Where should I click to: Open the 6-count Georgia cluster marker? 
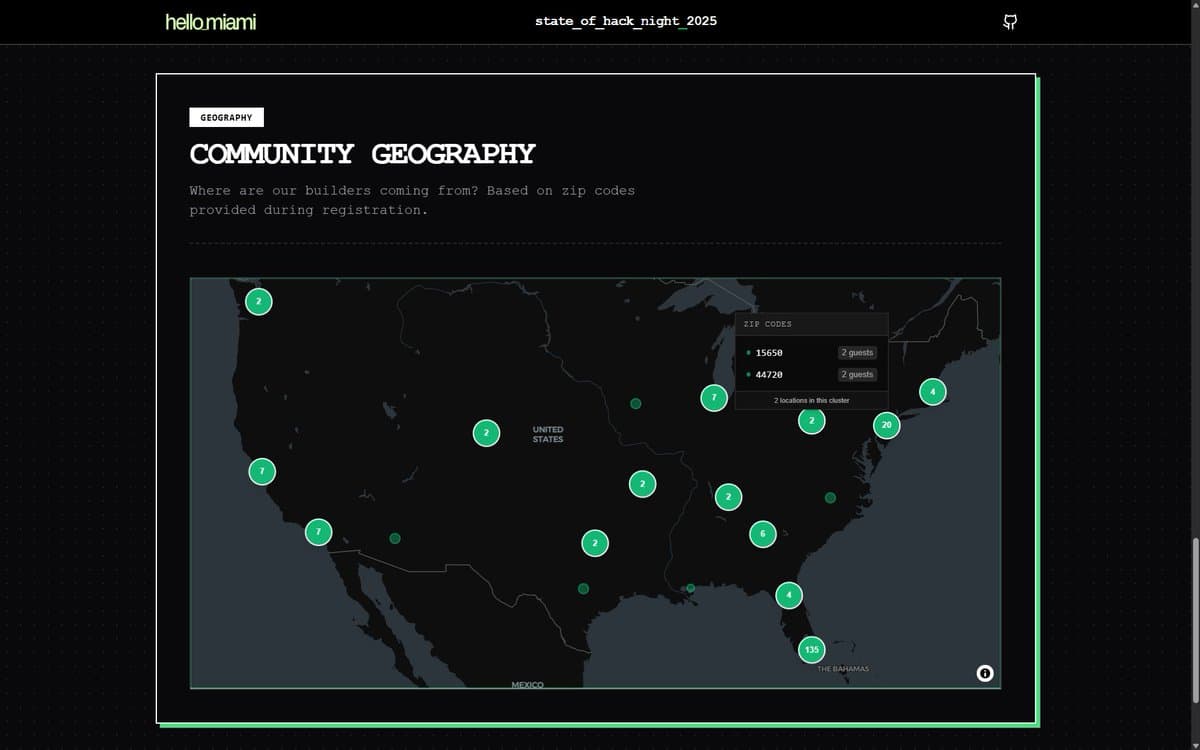tap(762, 534)
